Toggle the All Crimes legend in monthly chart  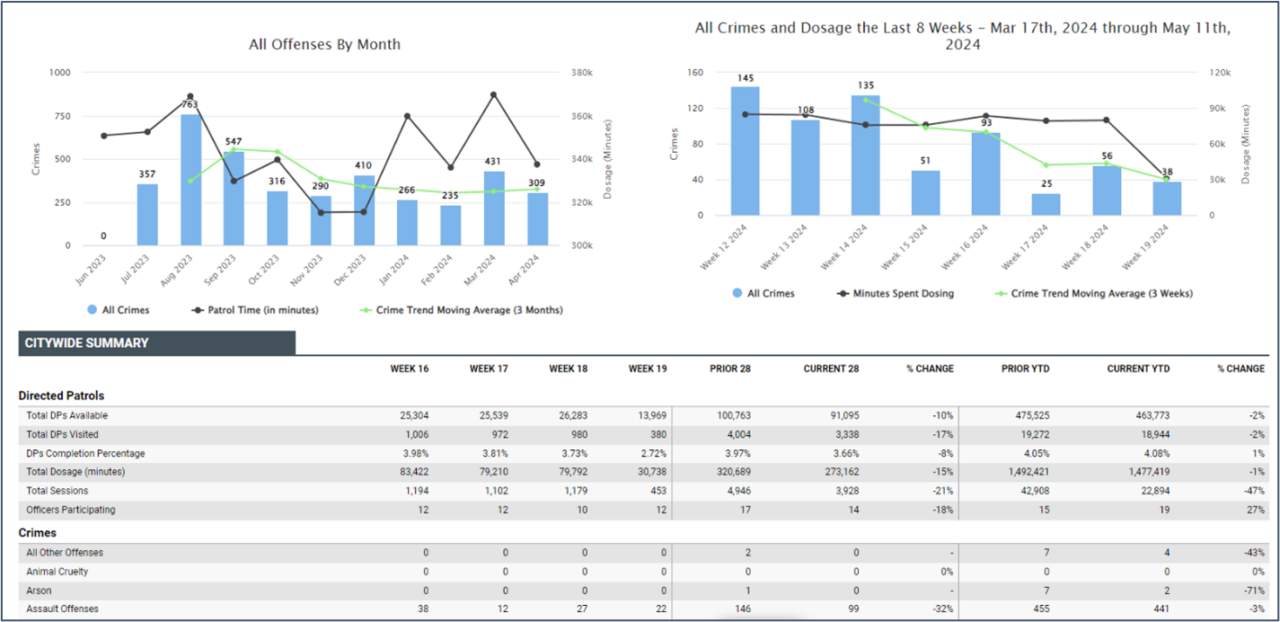(x=119, y=310)
